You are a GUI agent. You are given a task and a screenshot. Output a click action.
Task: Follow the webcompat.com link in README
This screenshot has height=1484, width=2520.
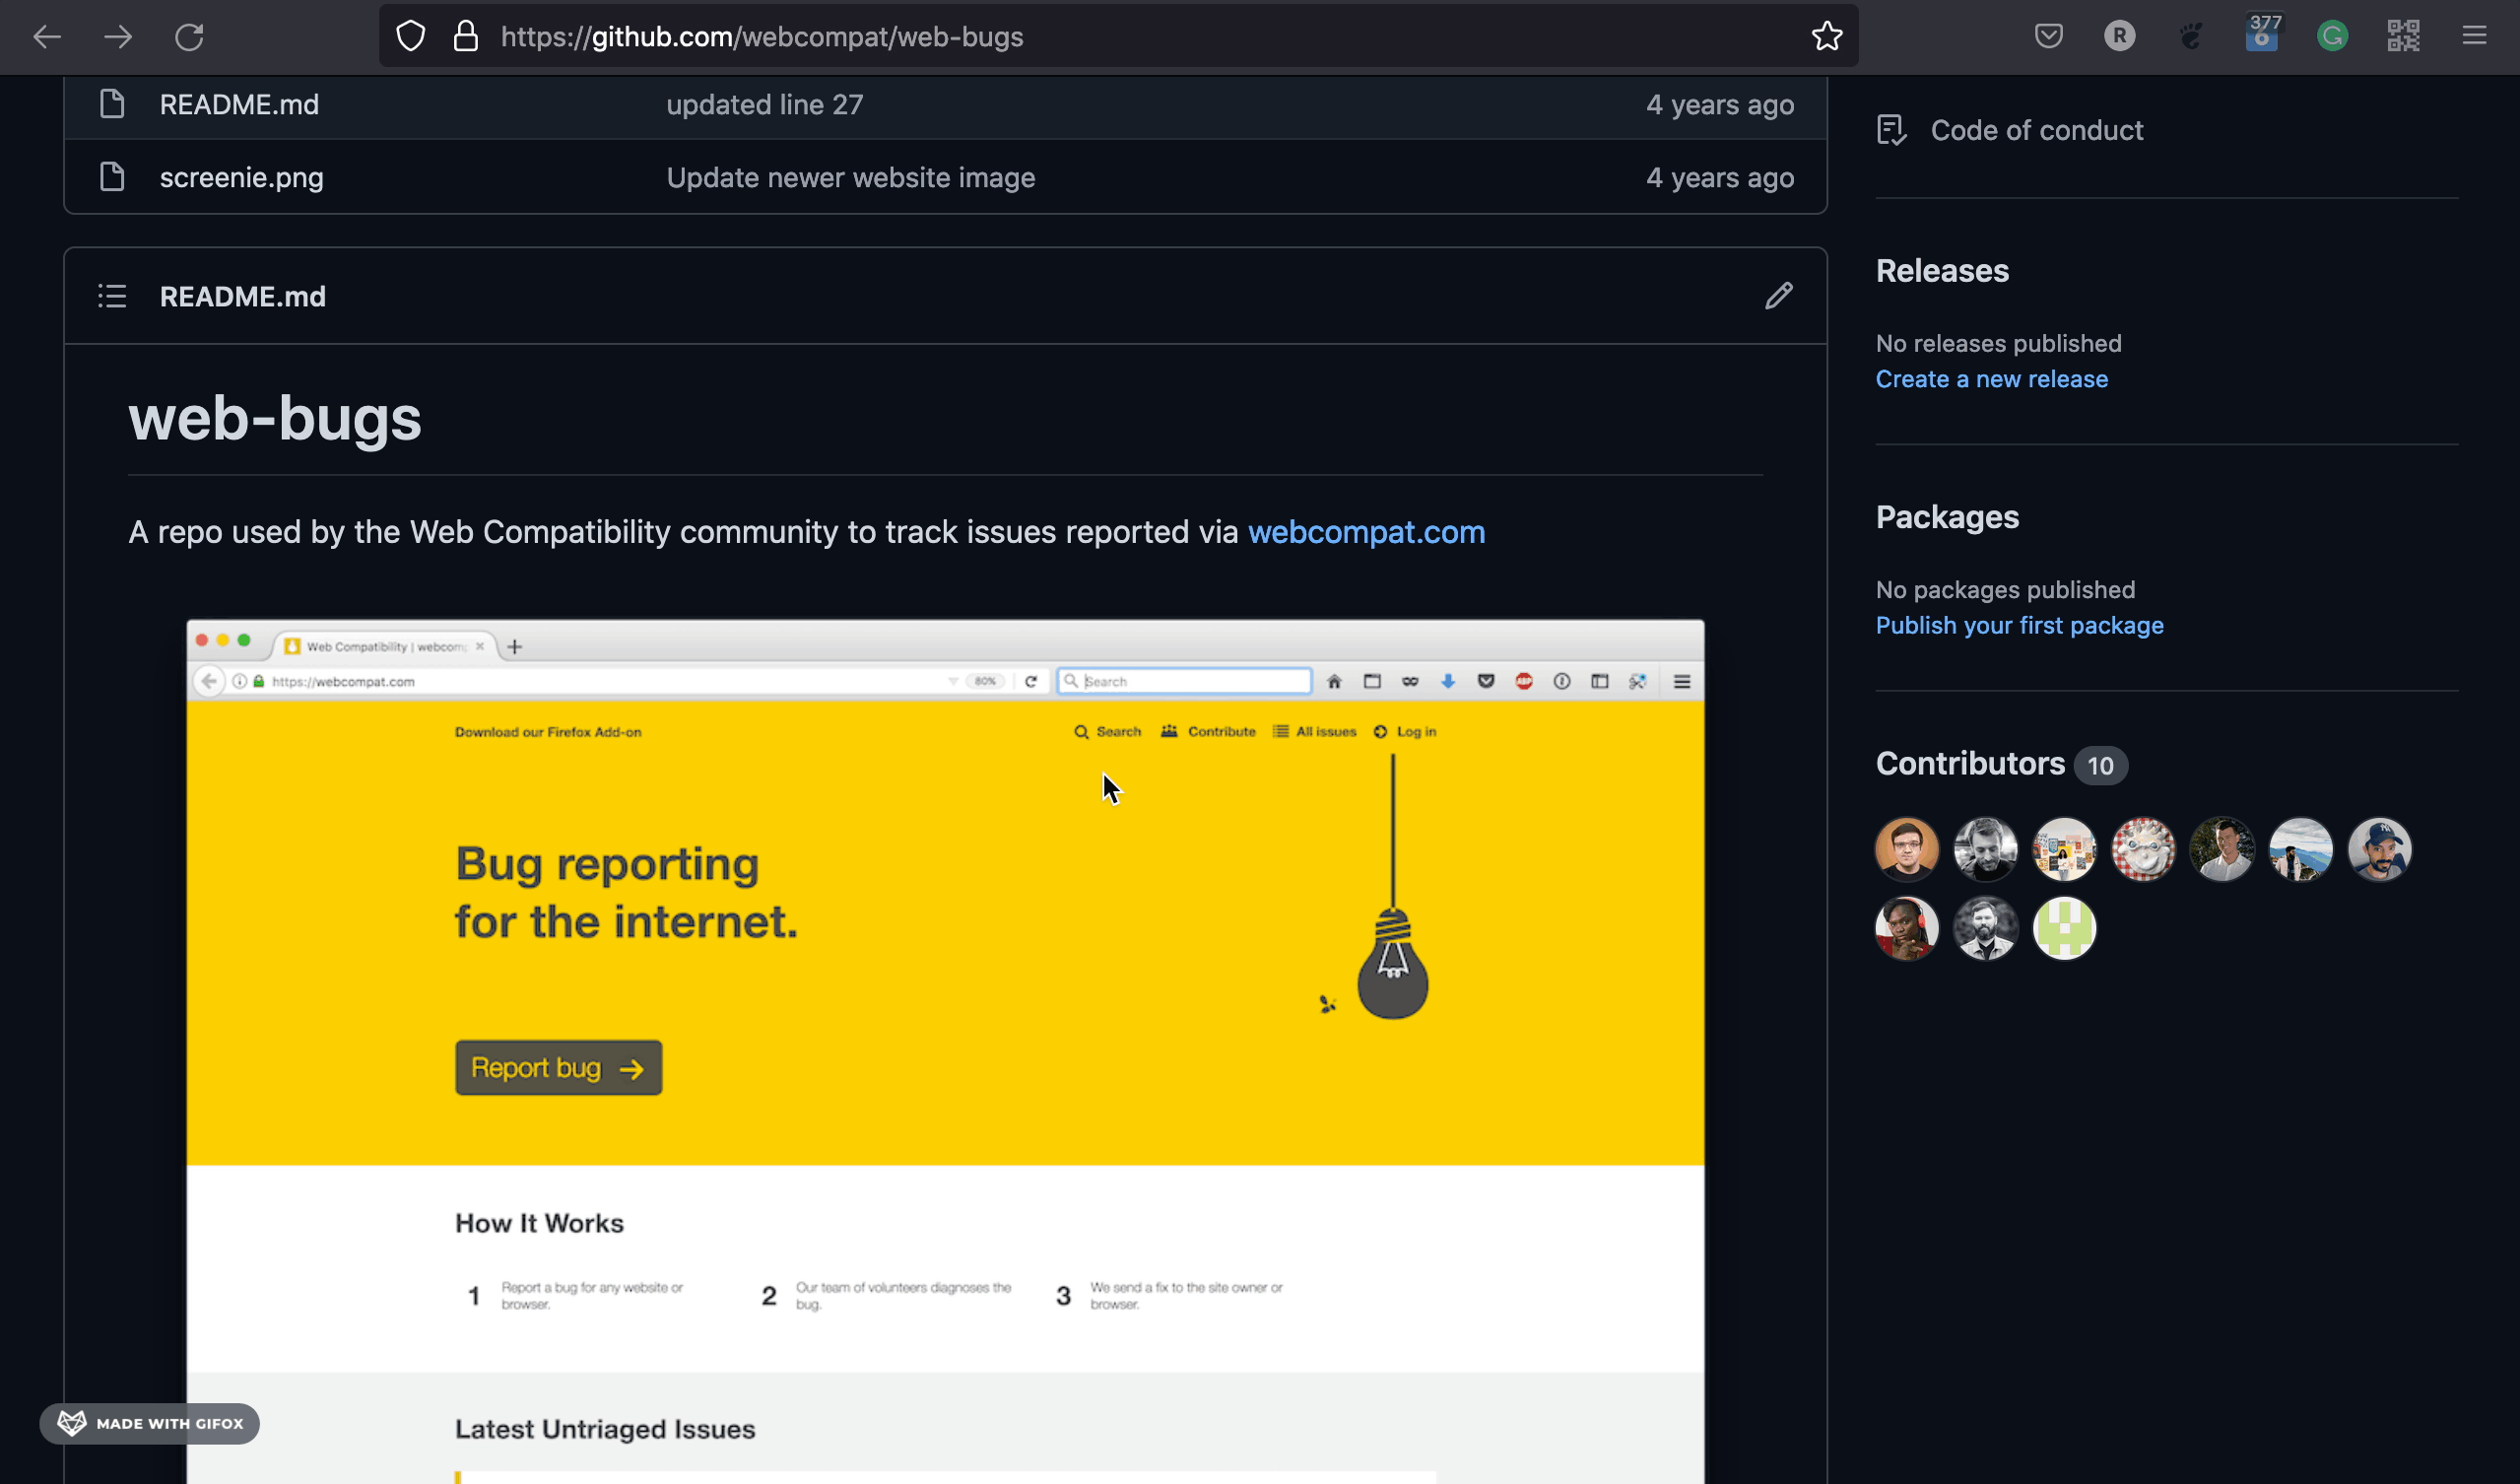(1366, 531)
